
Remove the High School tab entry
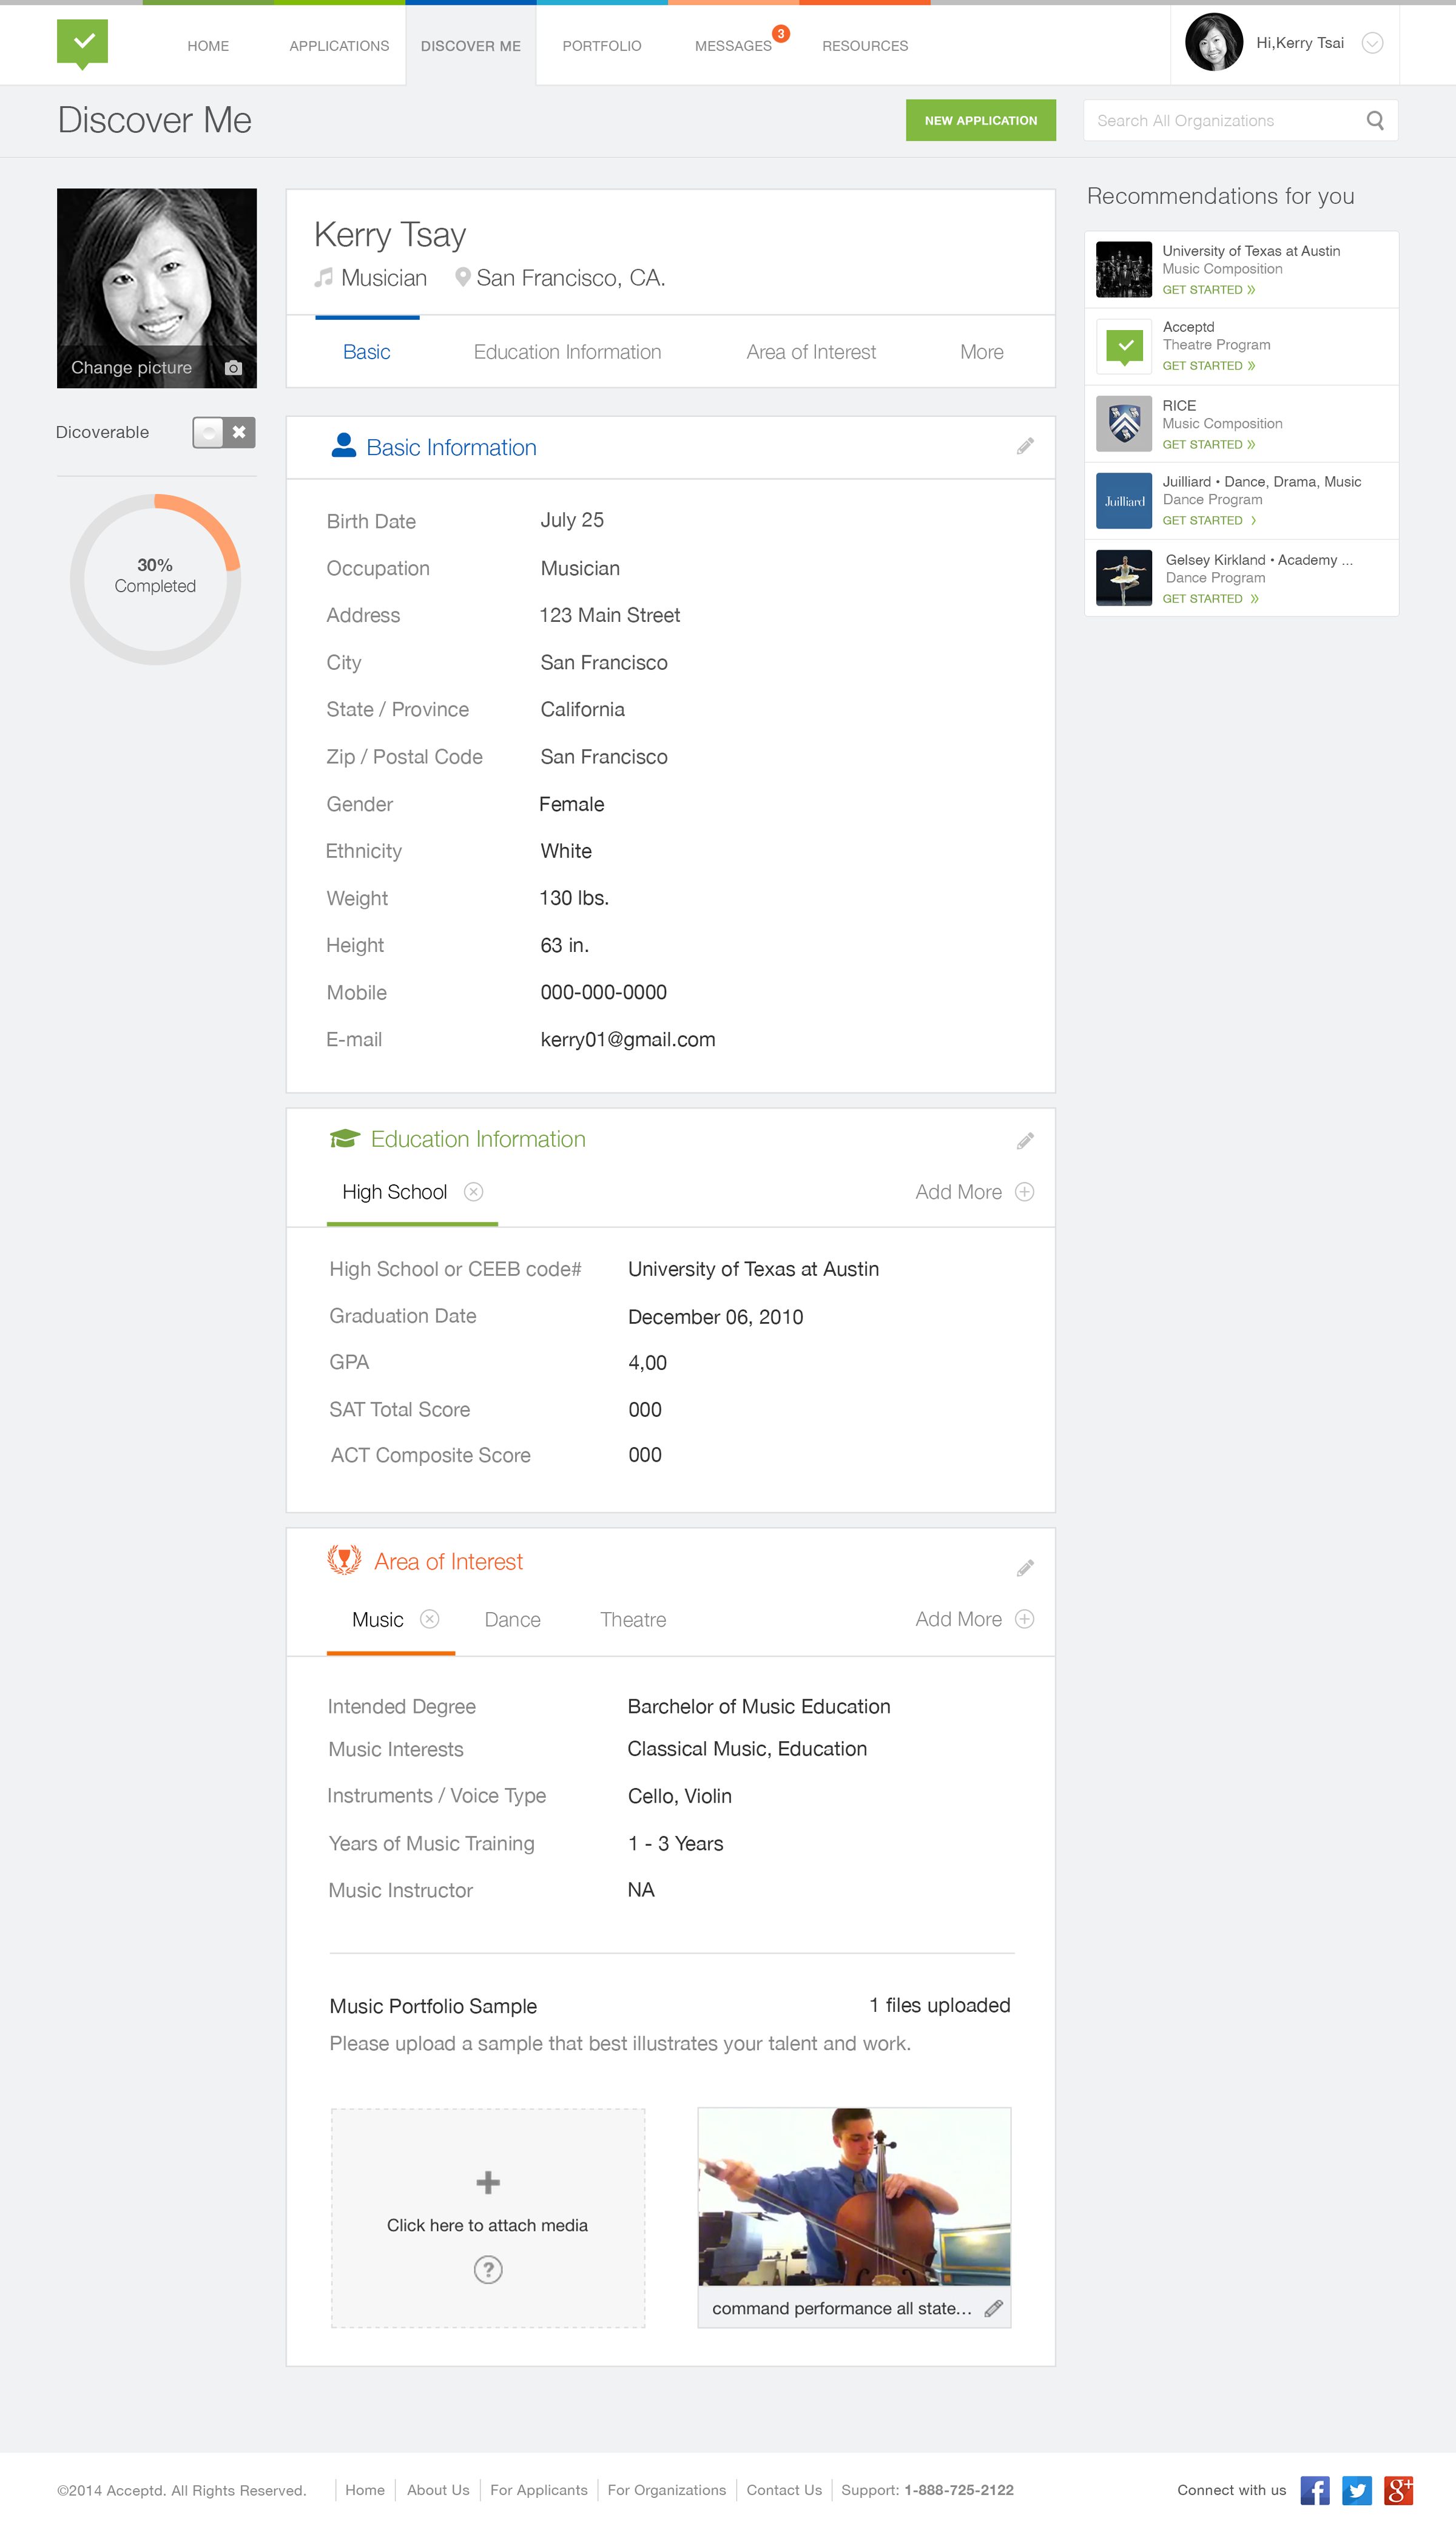474,1192
